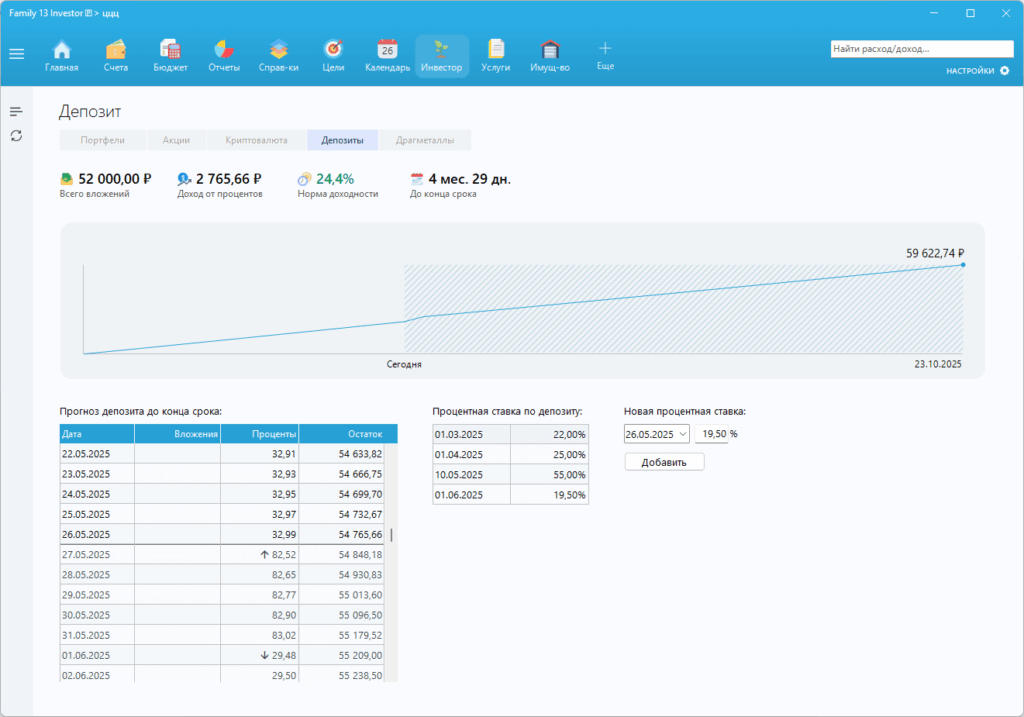The height and width of the screenshot is (717, 1024).
Task: Open НАСТРОЙКИ settings gear
Action: [x=1004, y=71]
